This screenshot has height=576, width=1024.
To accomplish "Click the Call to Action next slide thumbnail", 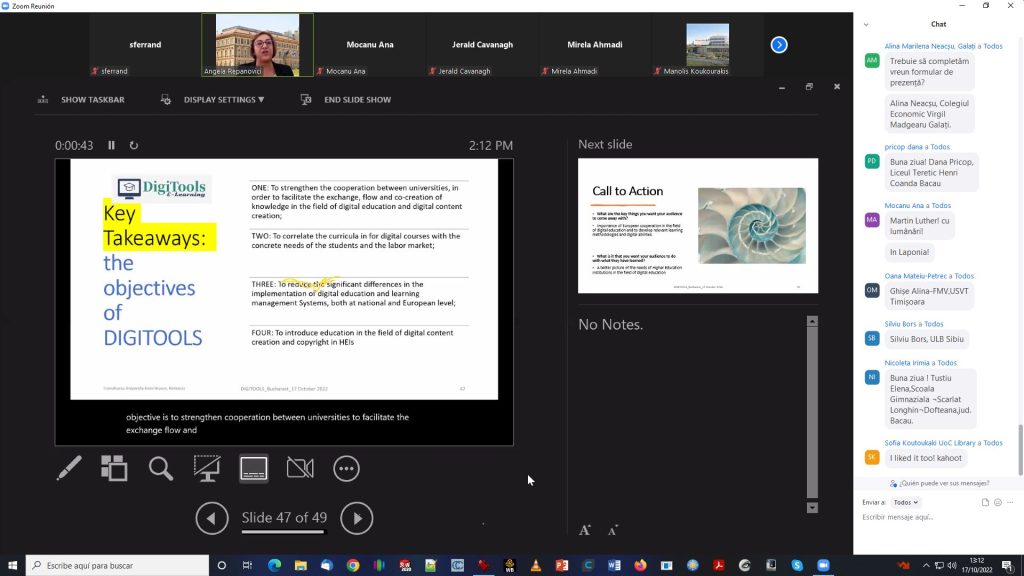I will pos(698,226).
